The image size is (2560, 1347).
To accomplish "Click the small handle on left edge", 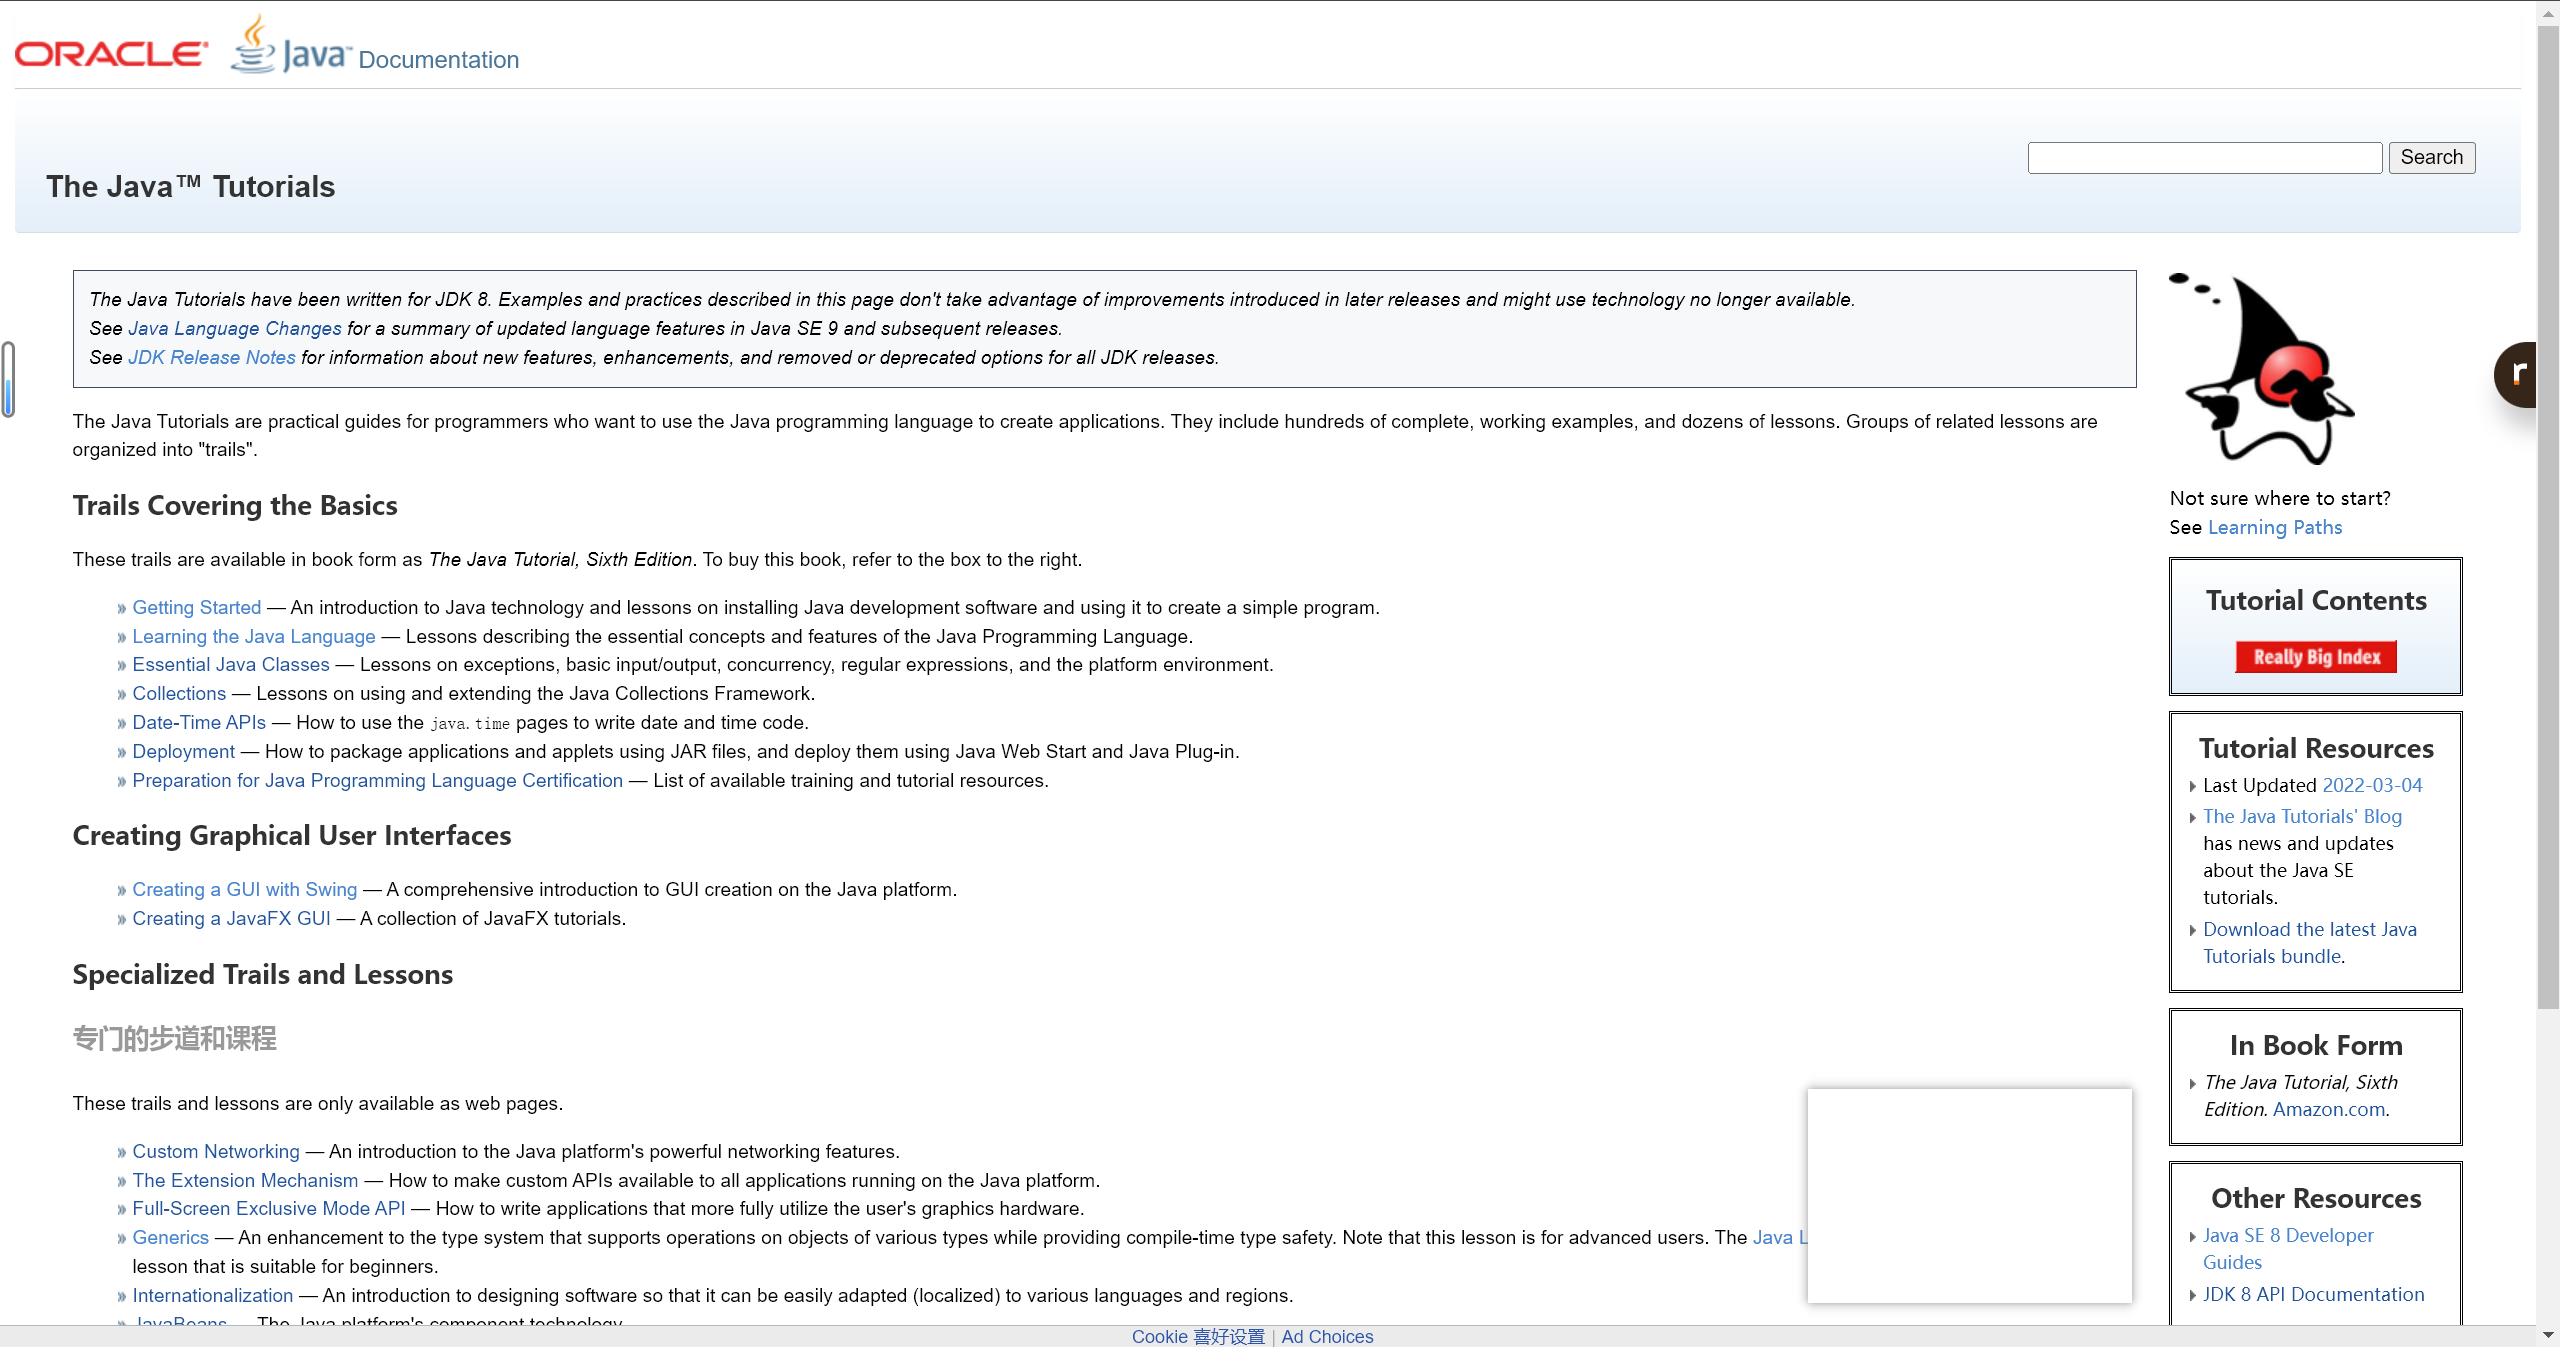I will coord(8,379).
